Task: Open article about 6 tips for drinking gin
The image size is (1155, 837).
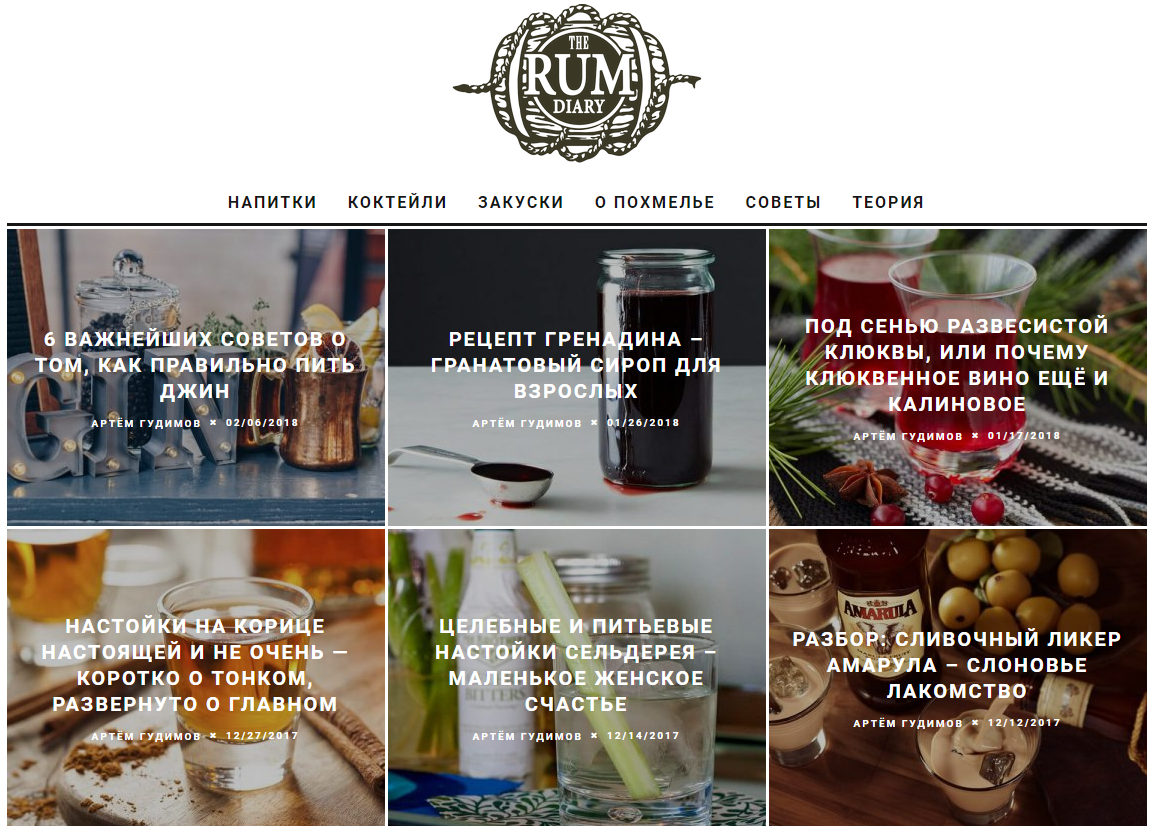Action: [195, 365]
